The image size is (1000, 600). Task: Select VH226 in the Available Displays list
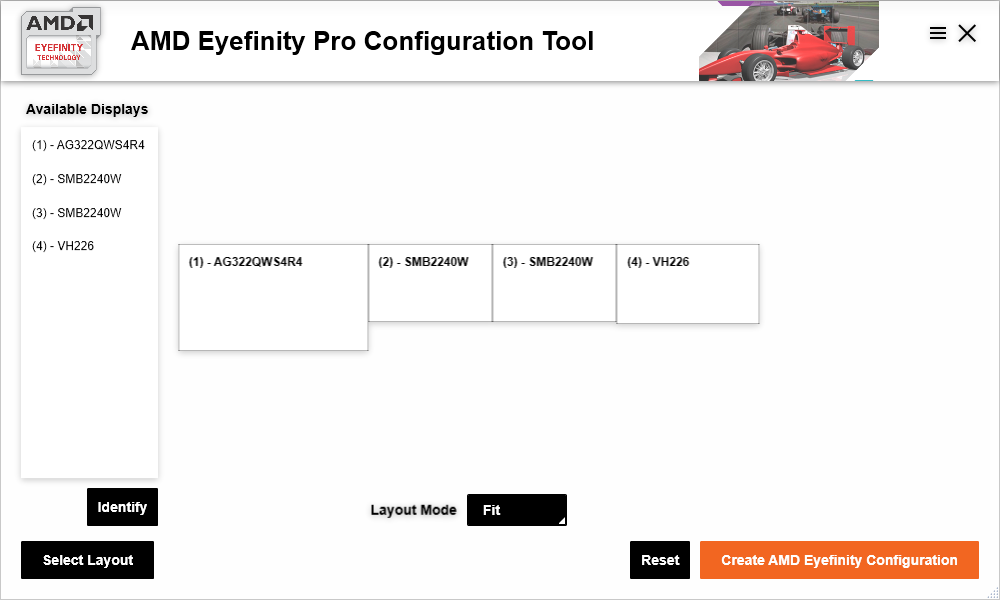(63, 245)
